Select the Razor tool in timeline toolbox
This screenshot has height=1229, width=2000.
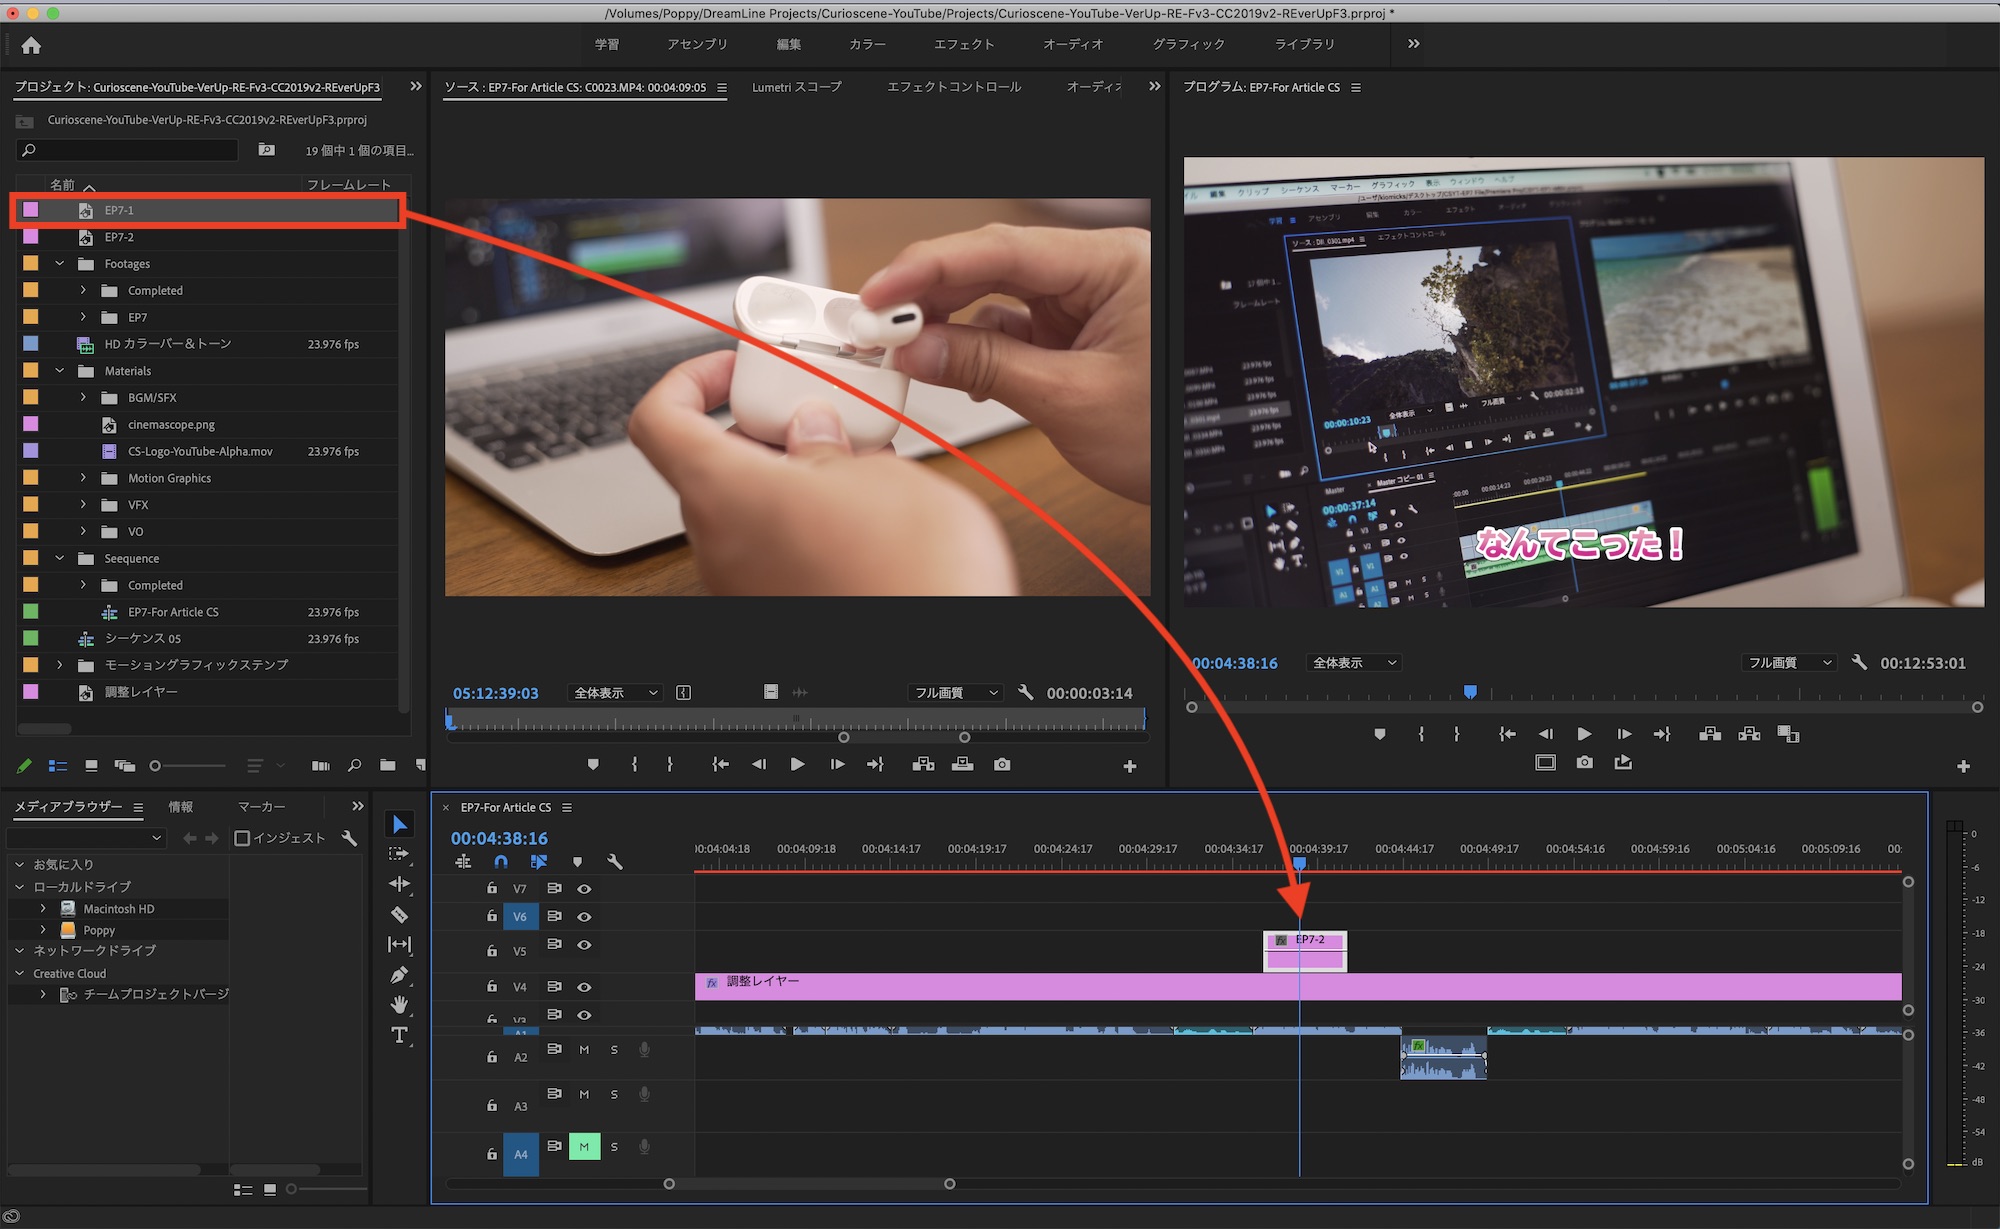(x=399, y=914)
